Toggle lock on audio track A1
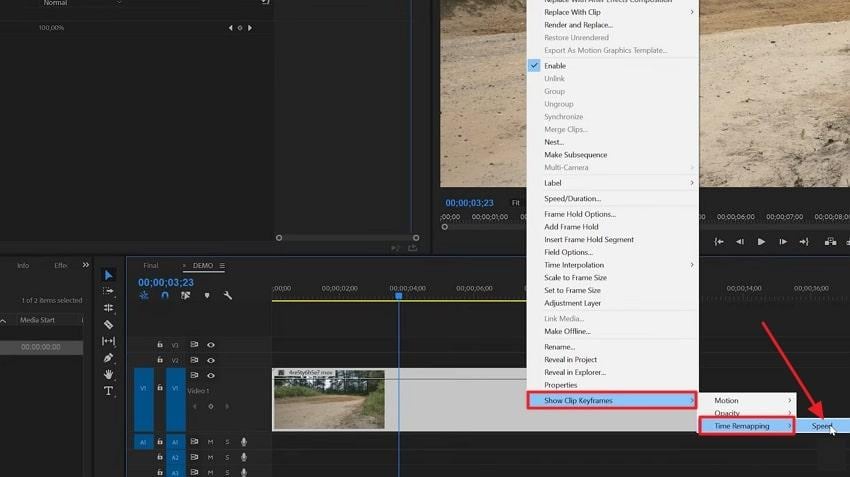Screen dimensions: 850x477 [x=160, y=442]
